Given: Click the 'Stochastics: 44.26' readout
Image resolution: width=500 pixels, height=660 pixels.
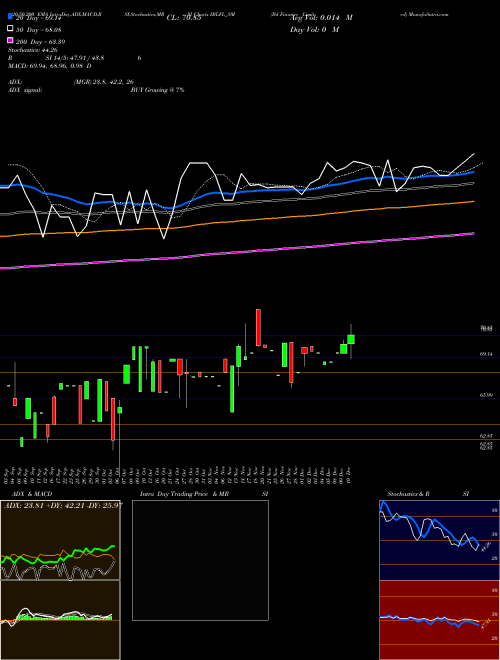Looking at the screenshot, I should 33,50.
